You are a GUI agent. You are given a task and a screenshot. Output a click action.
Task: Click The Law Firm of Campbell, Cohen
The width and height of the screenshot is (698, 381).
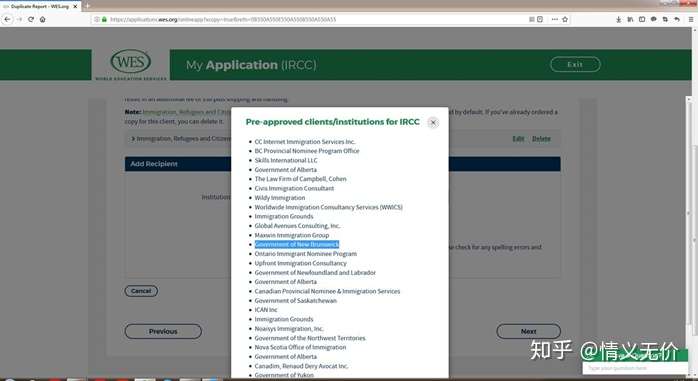click(x=300, y=179)
